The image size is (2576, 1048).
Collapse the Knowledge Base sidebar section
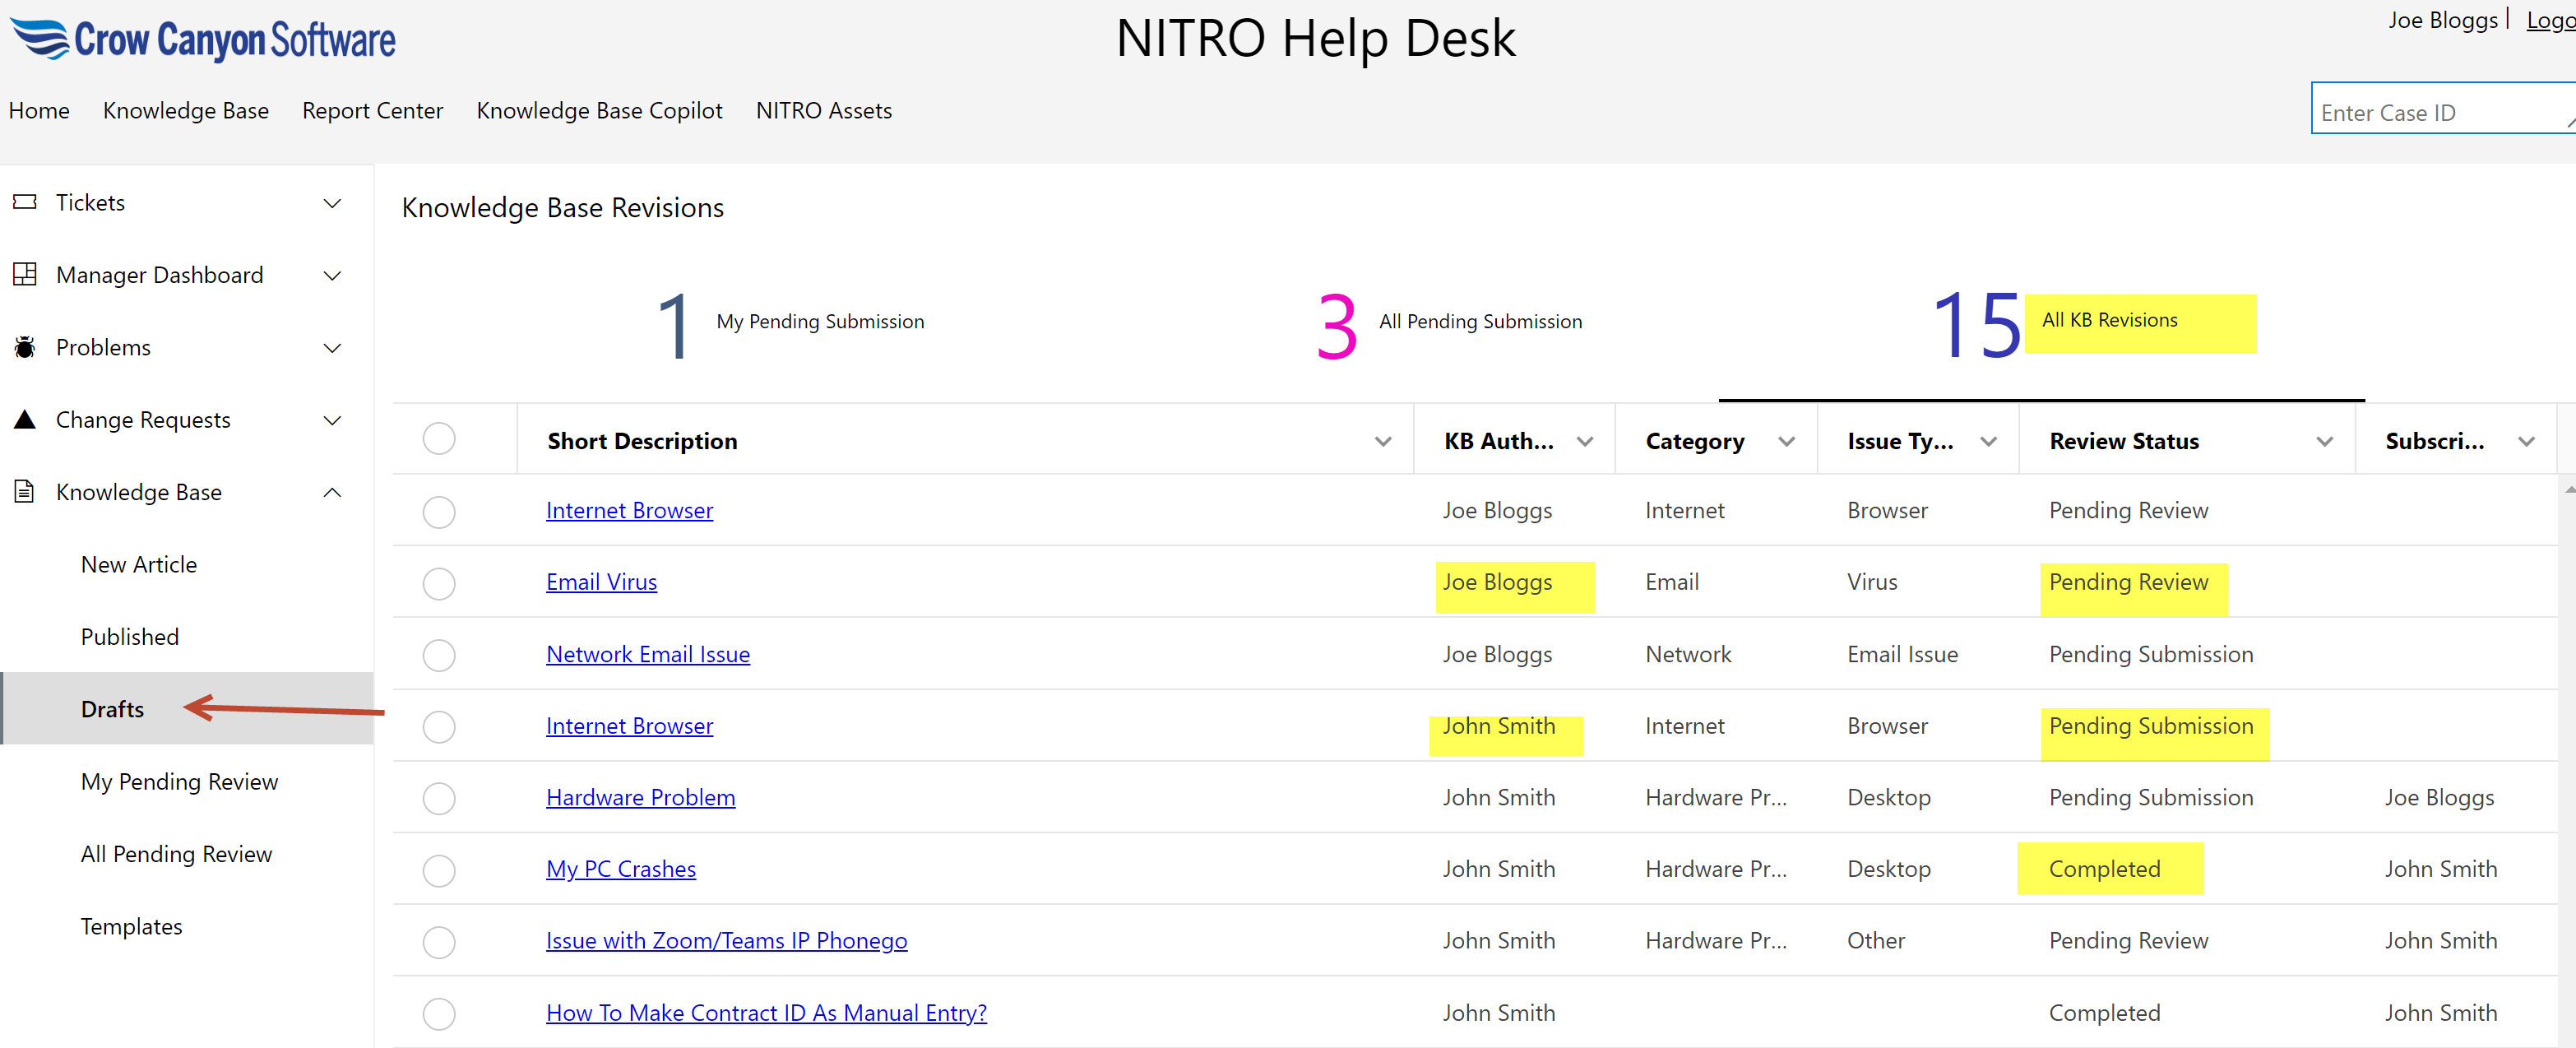pos(332,492)
